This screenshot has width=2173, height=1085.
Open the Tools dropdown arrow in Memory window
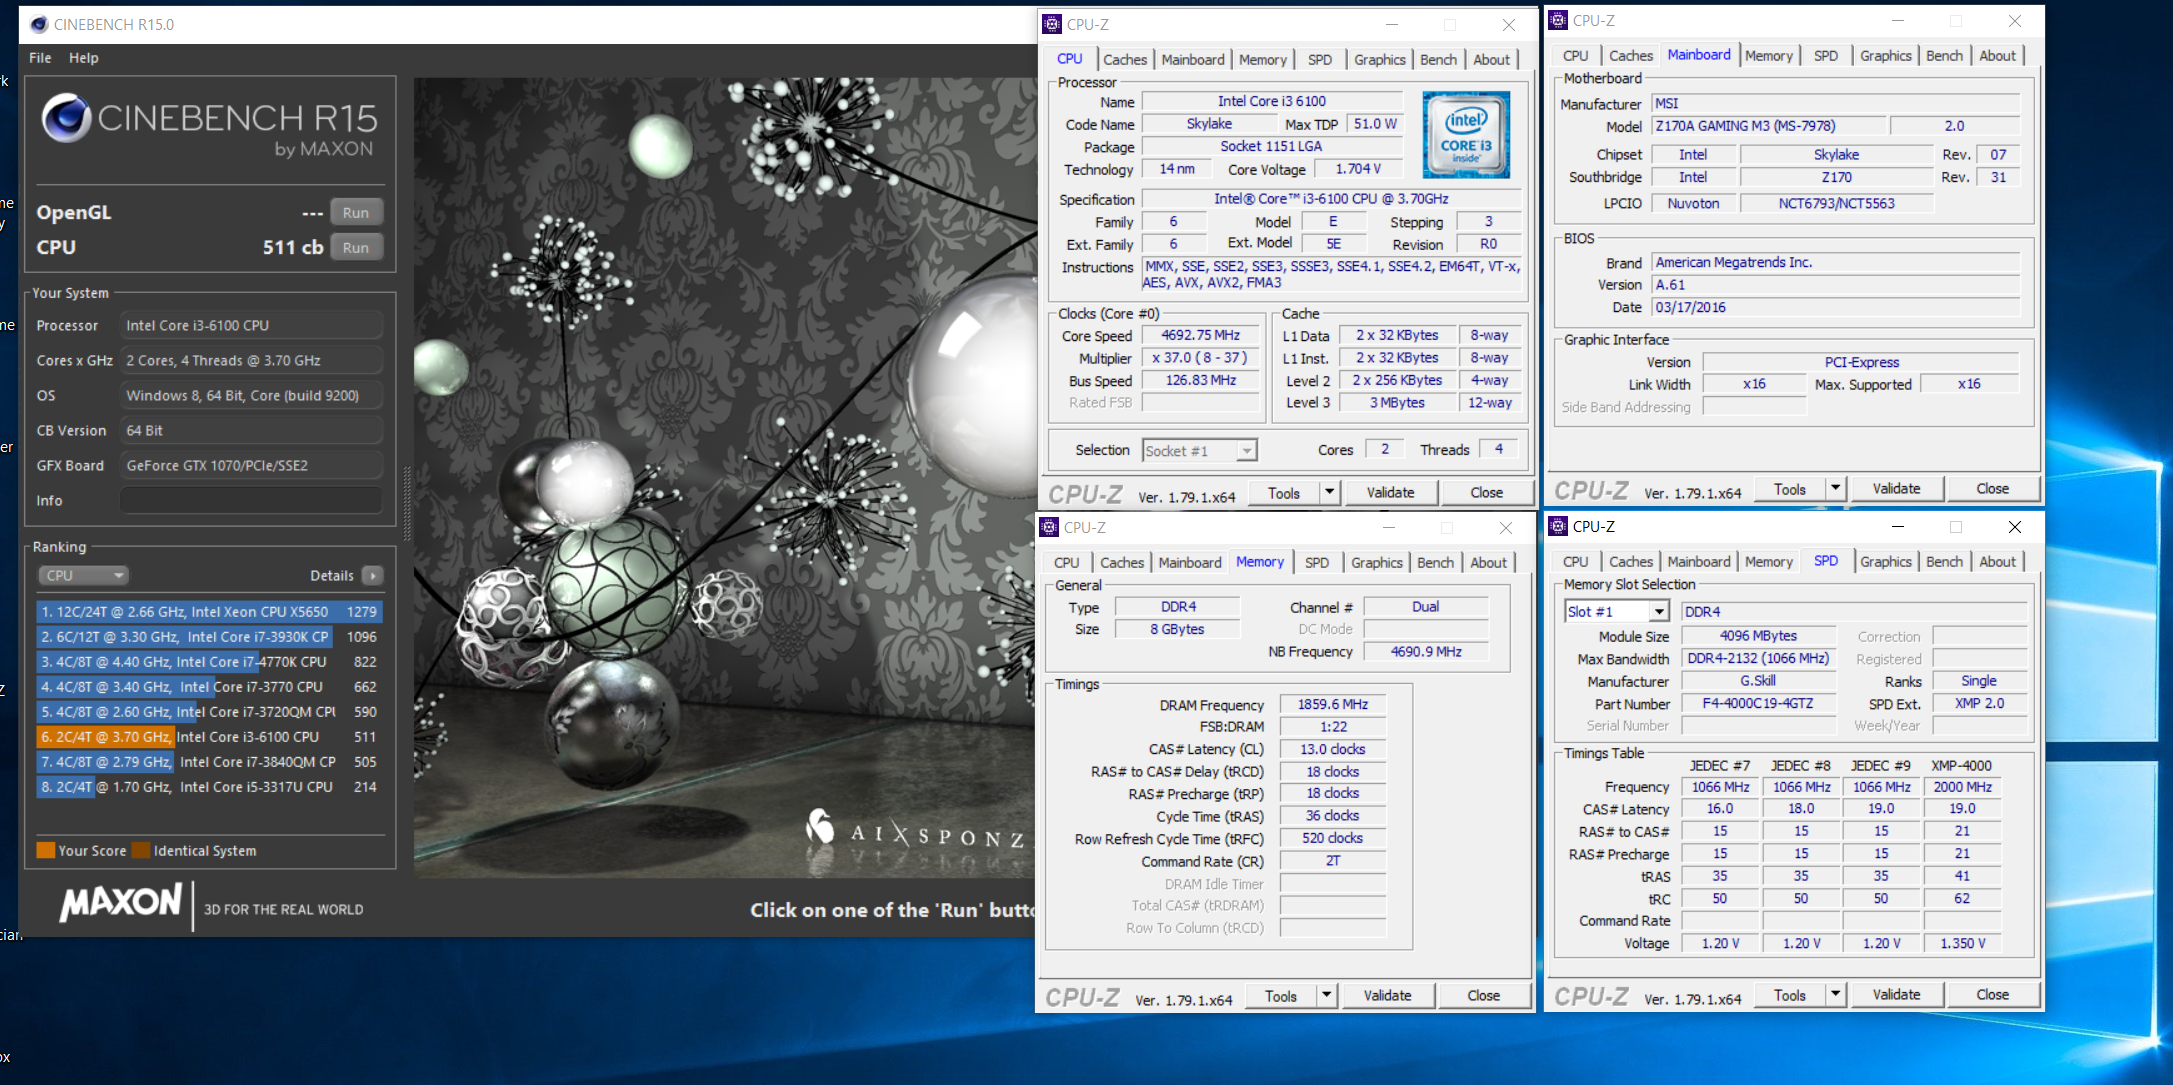[1326, 995]
